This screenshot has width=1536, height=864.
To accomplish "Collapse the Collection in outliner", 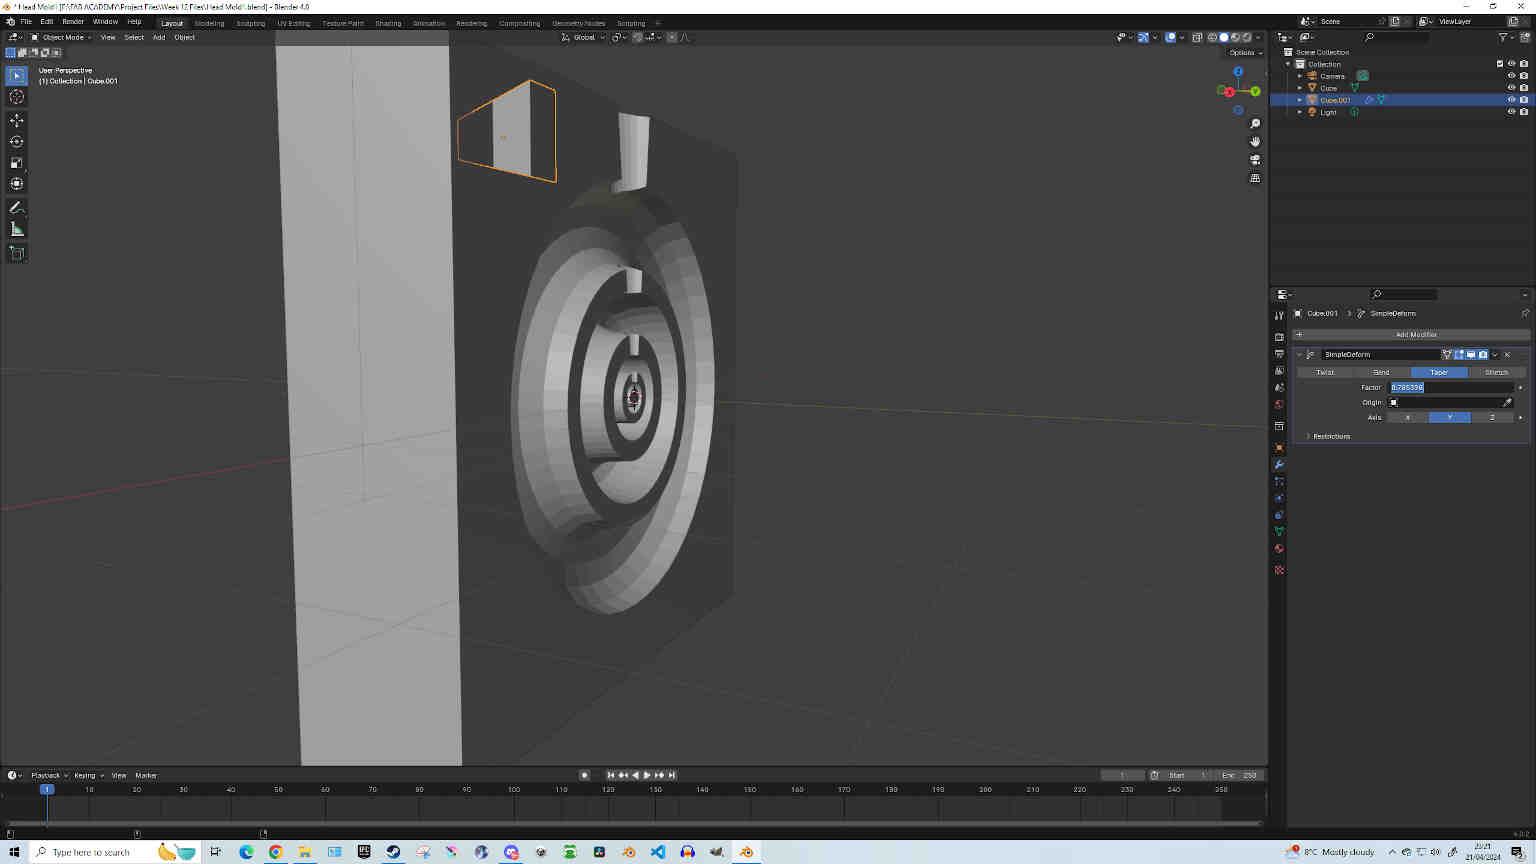I will [1288, 64].
